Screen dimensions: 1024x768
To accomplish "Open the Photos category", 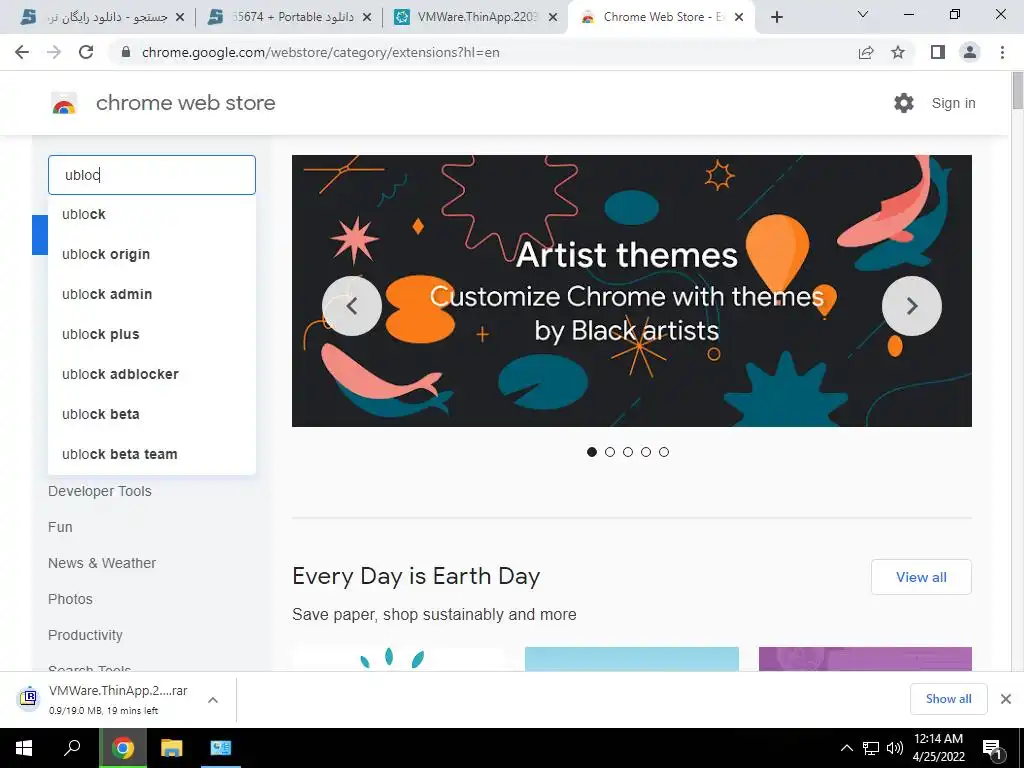I will tap(71, 599).
